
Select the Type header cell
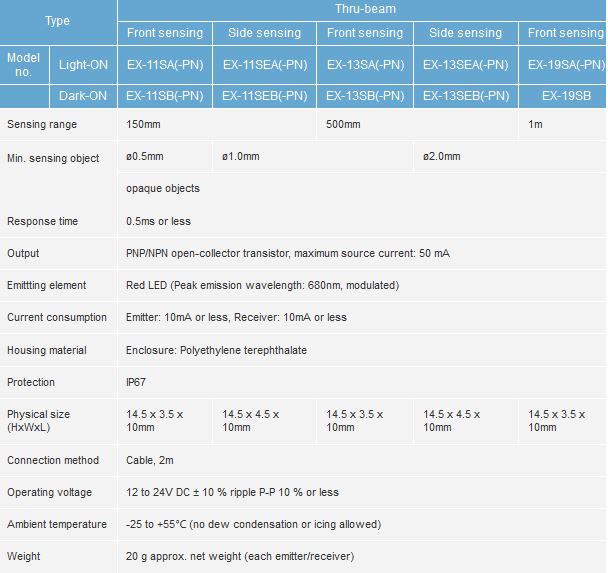pos(57,21)
